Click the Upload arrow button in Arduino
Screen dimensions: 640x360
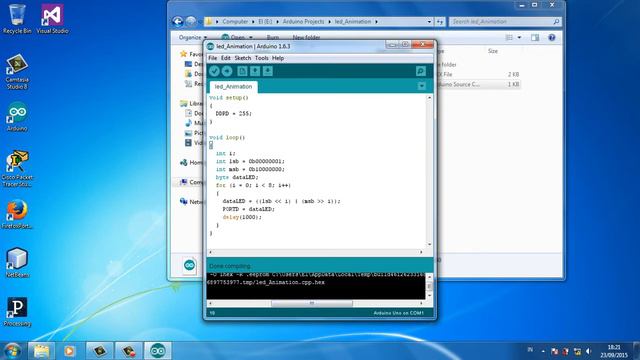point(227,71)
